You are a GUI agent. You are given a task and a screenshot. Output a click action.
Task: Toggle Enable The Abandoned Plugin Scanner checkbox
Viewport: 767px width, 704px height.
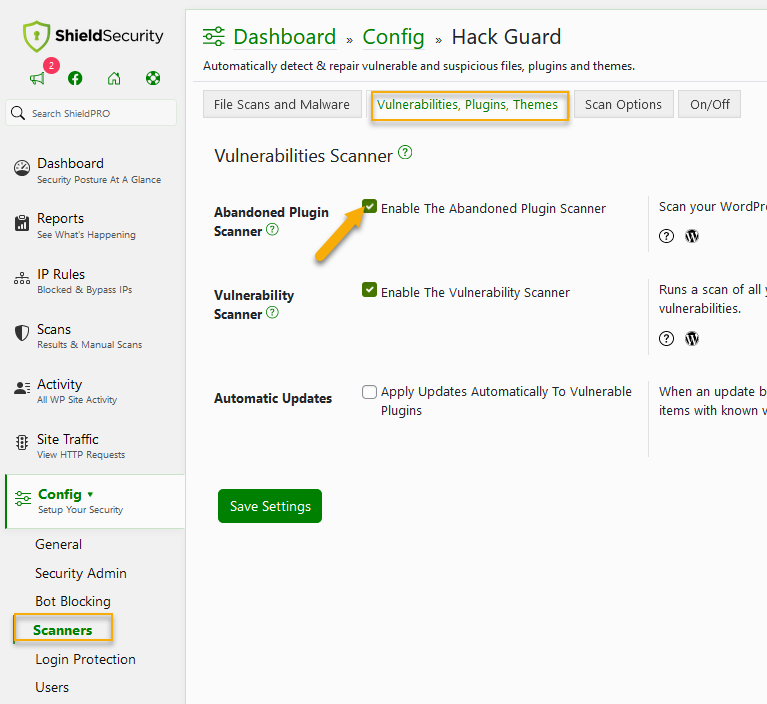click(x=369, y=206)
